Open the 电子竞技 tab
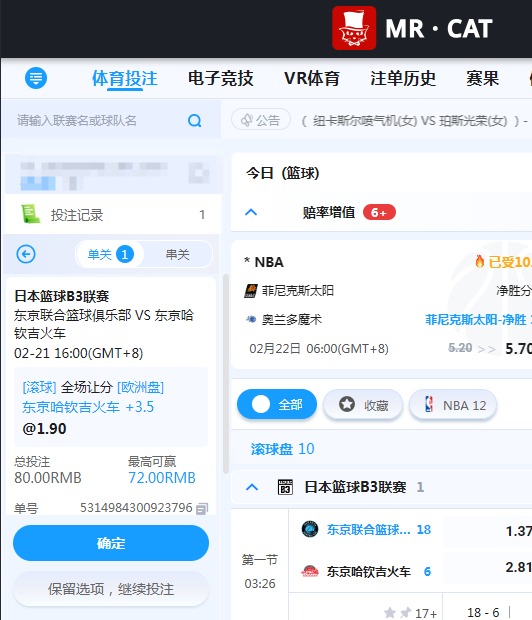 pos(221,78)
